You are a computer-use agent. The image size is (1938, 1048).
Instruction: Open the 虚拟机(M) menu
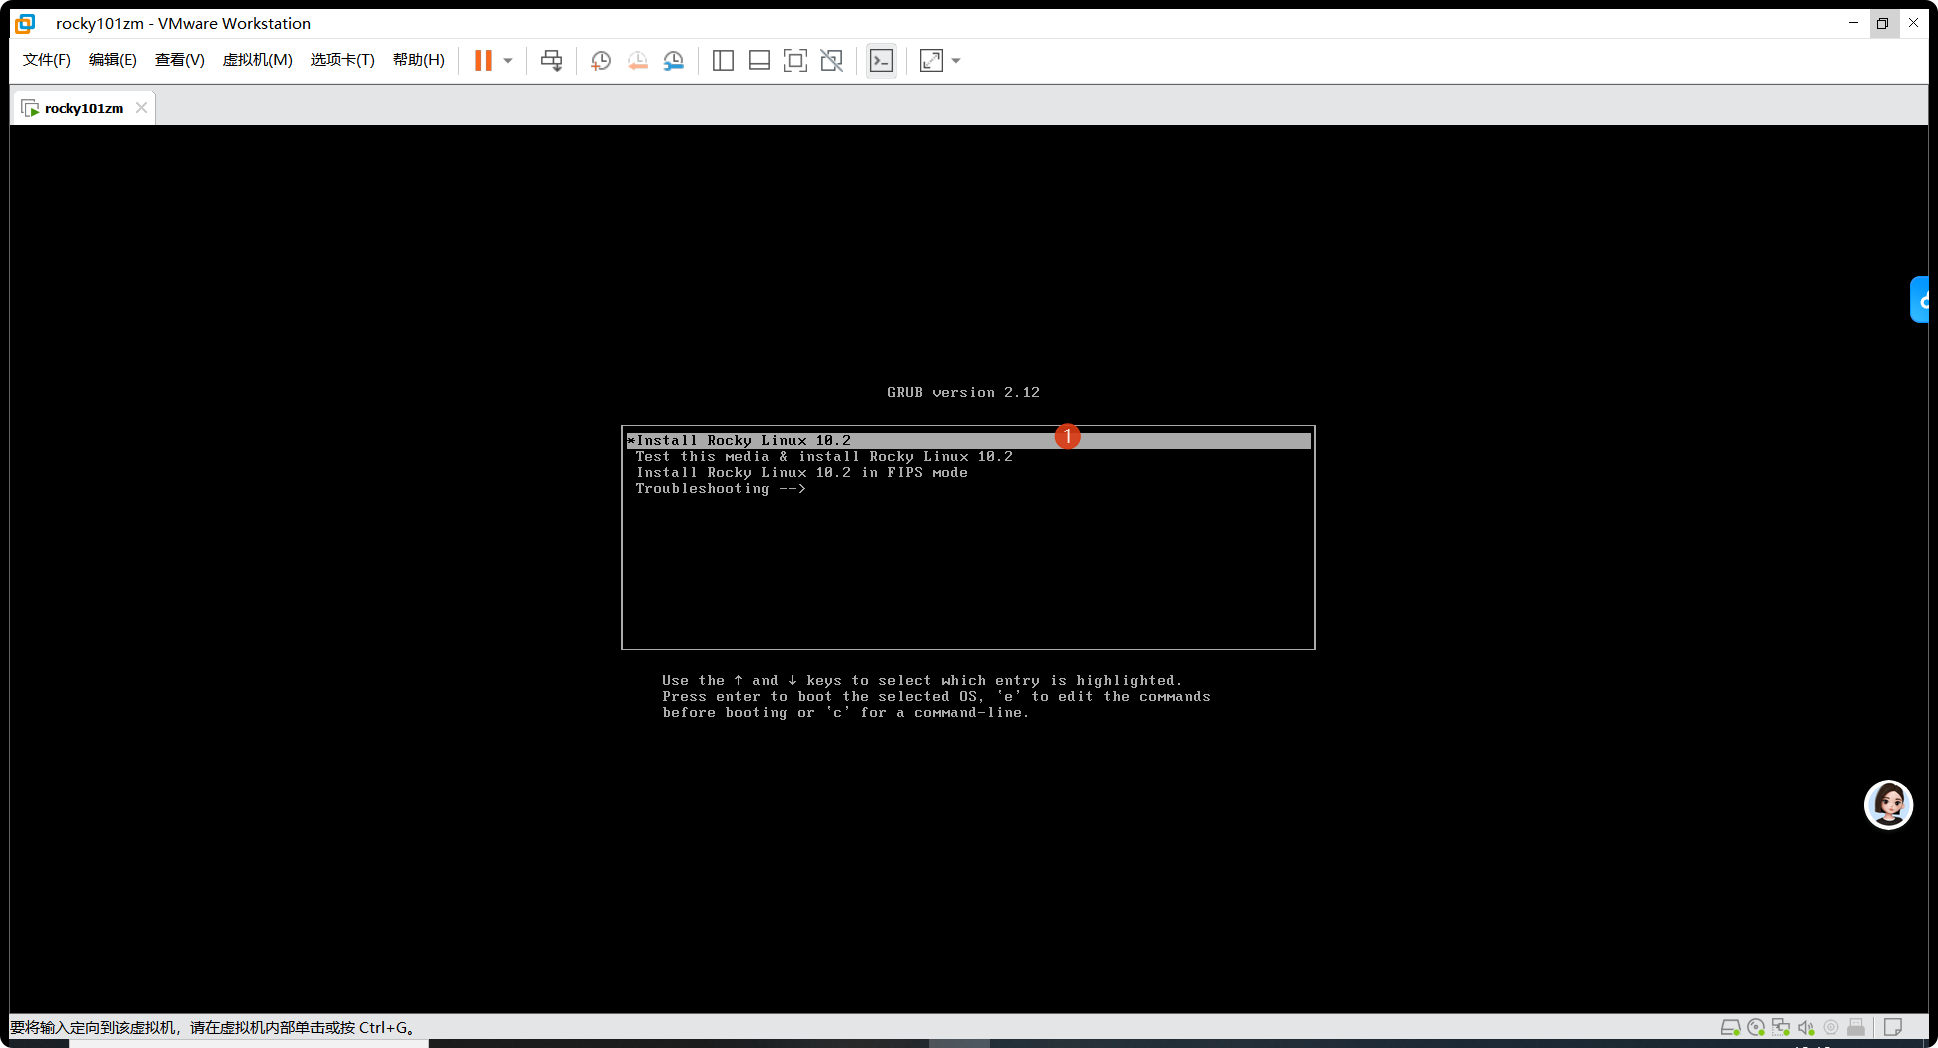(257, 60)
